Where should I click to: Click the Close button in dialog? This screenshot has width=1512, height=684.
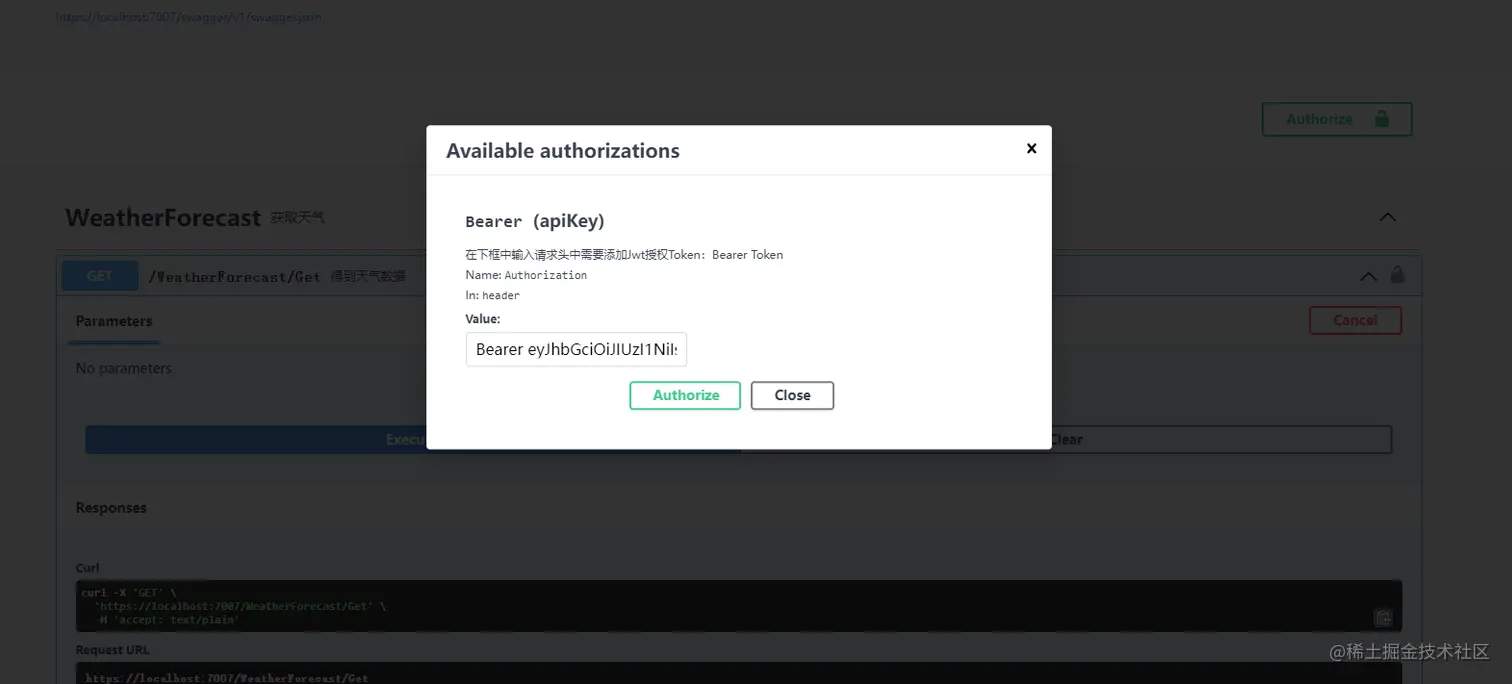pos(792,395)
